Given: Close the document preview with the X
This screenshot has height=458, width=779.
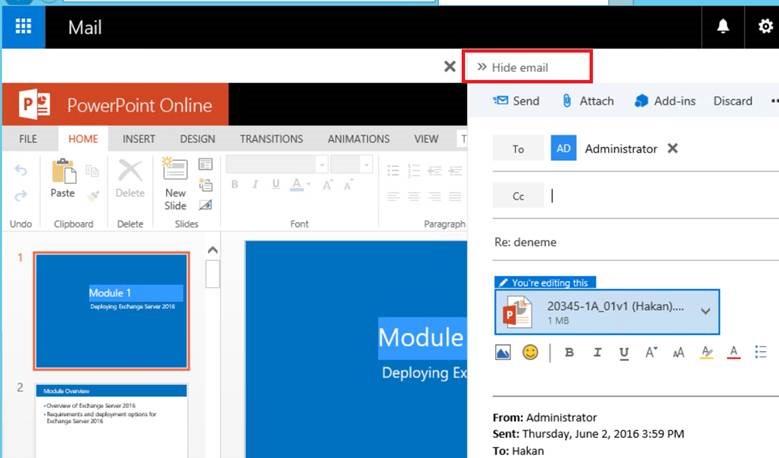Looking at the screenshot, I should click(450, 66).
